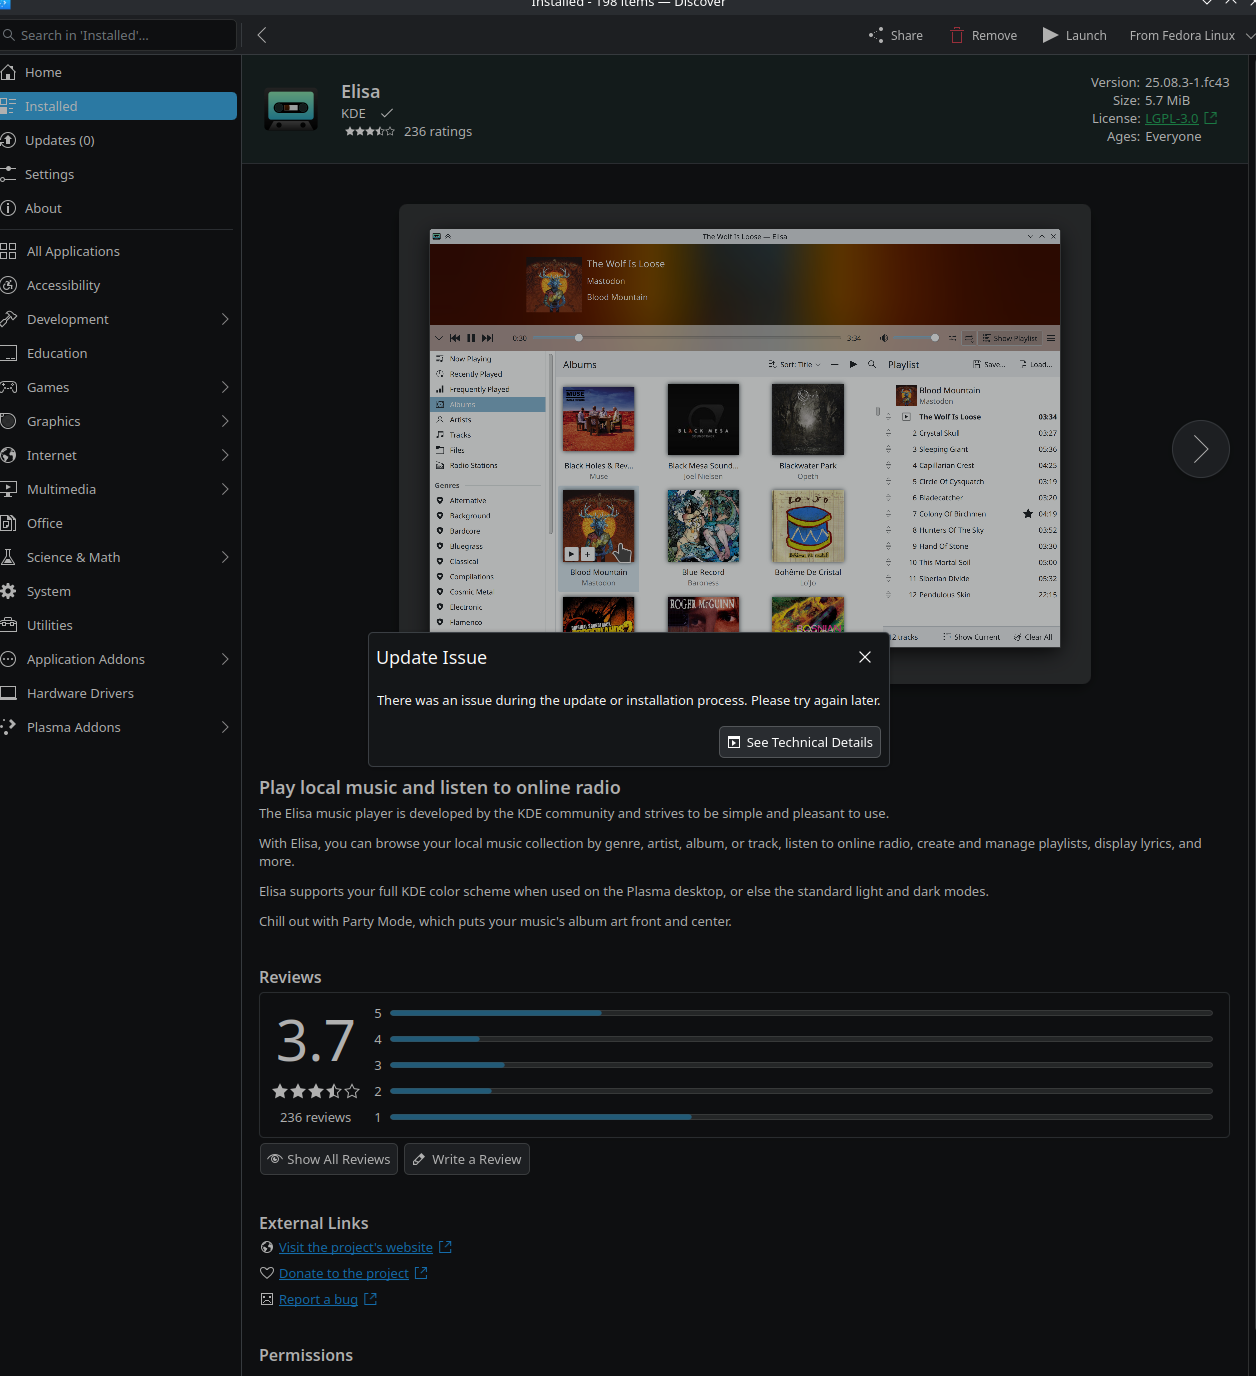Expand the Multimedia category
Image resolution: width=1256 pixels, height=1376 pixels.
225,489
